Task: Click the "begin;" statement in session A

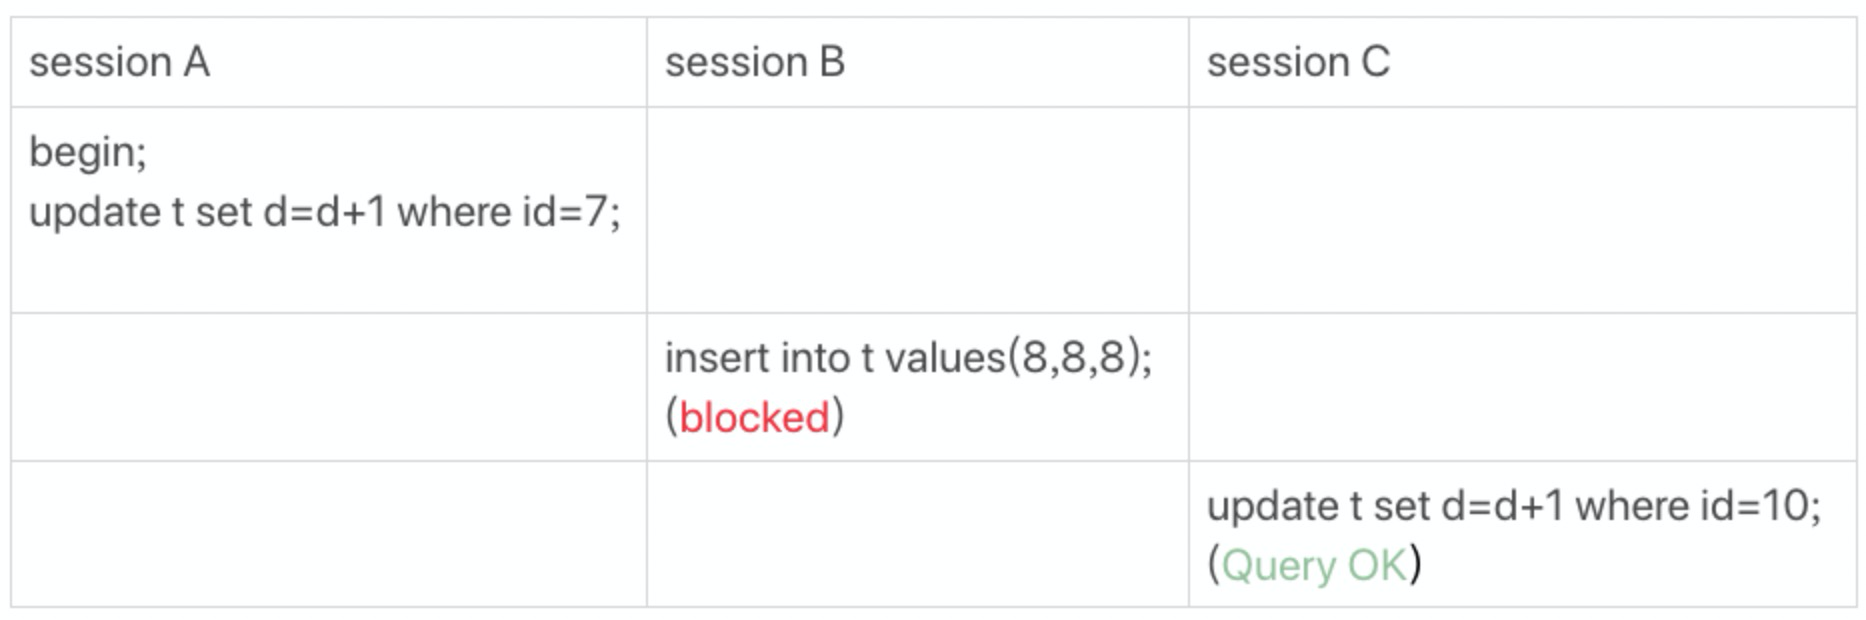Action: tap(88, 152)
